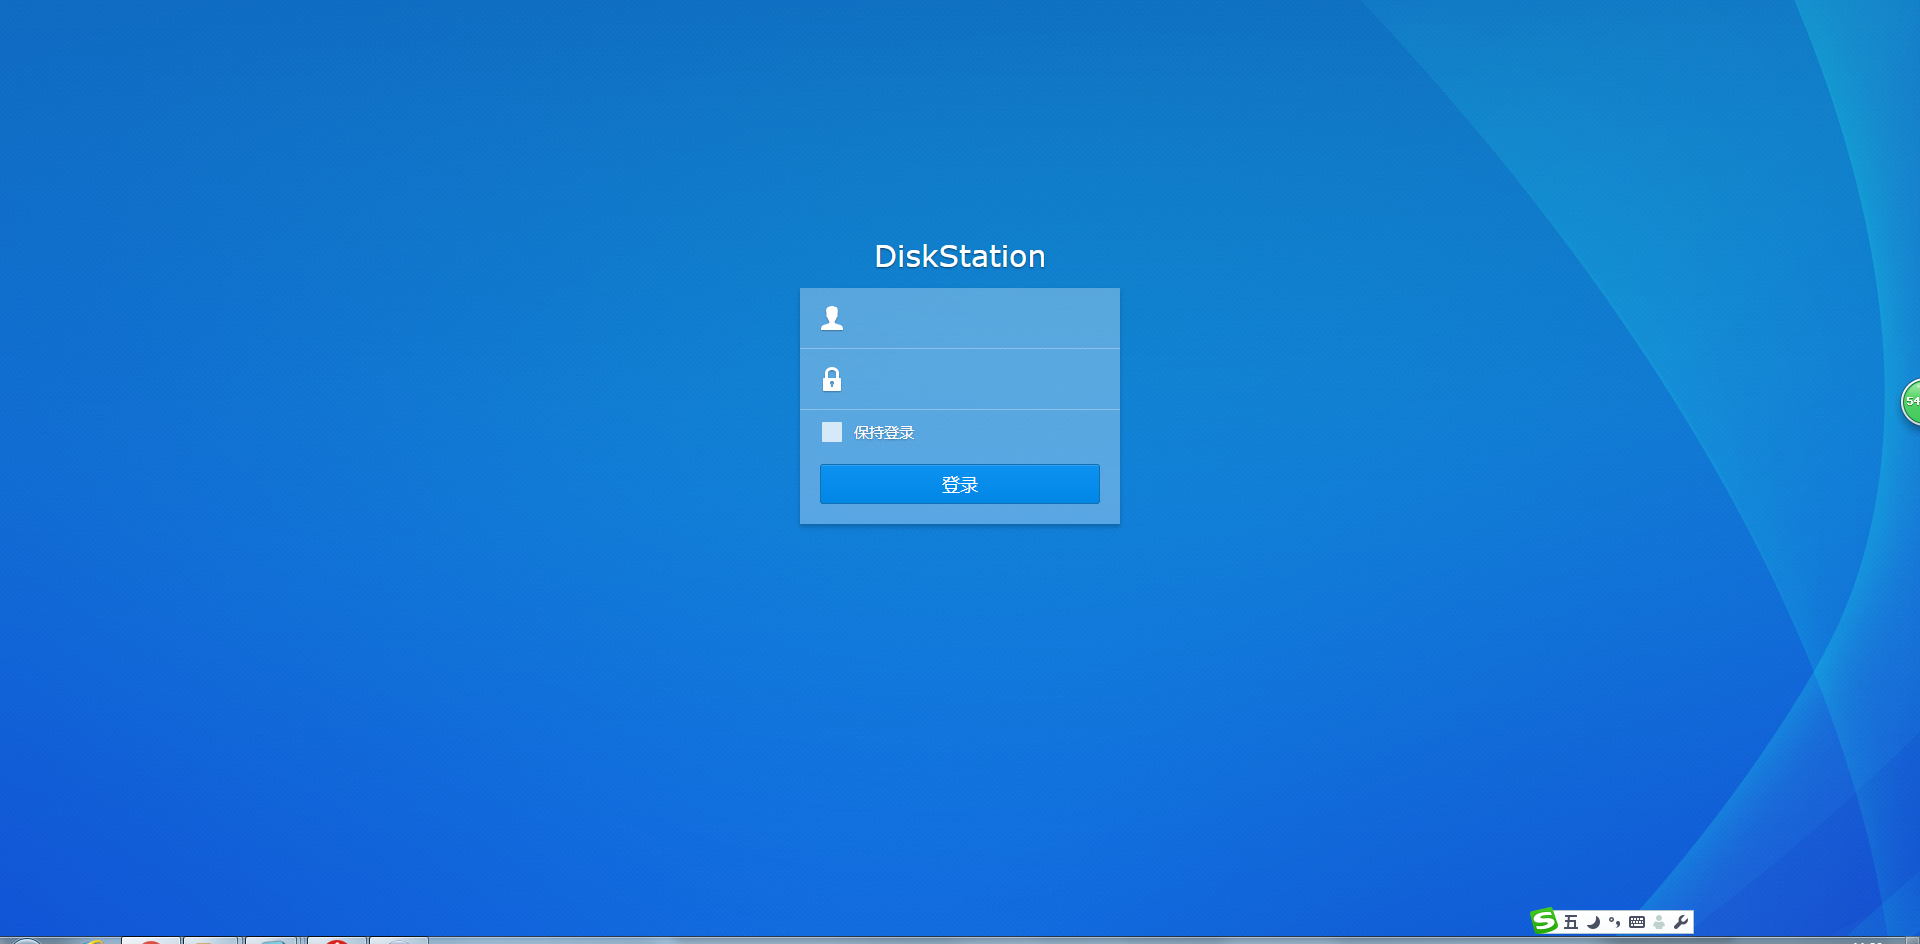This screenshot has width=1920, height=944.
Task: Open IME settings wrench icon
Action: point(1681,922)
